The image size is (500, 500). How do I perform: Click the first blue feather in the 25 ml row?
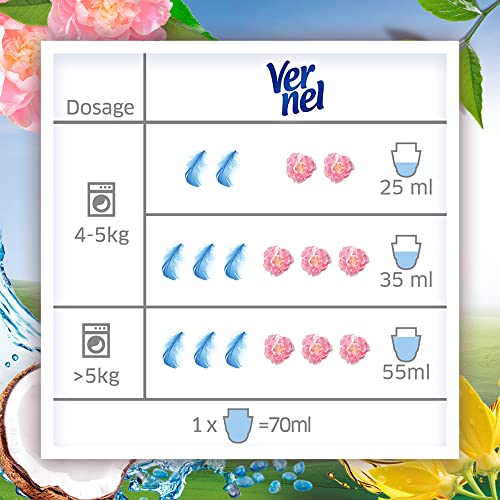click(x=196, y=168)
